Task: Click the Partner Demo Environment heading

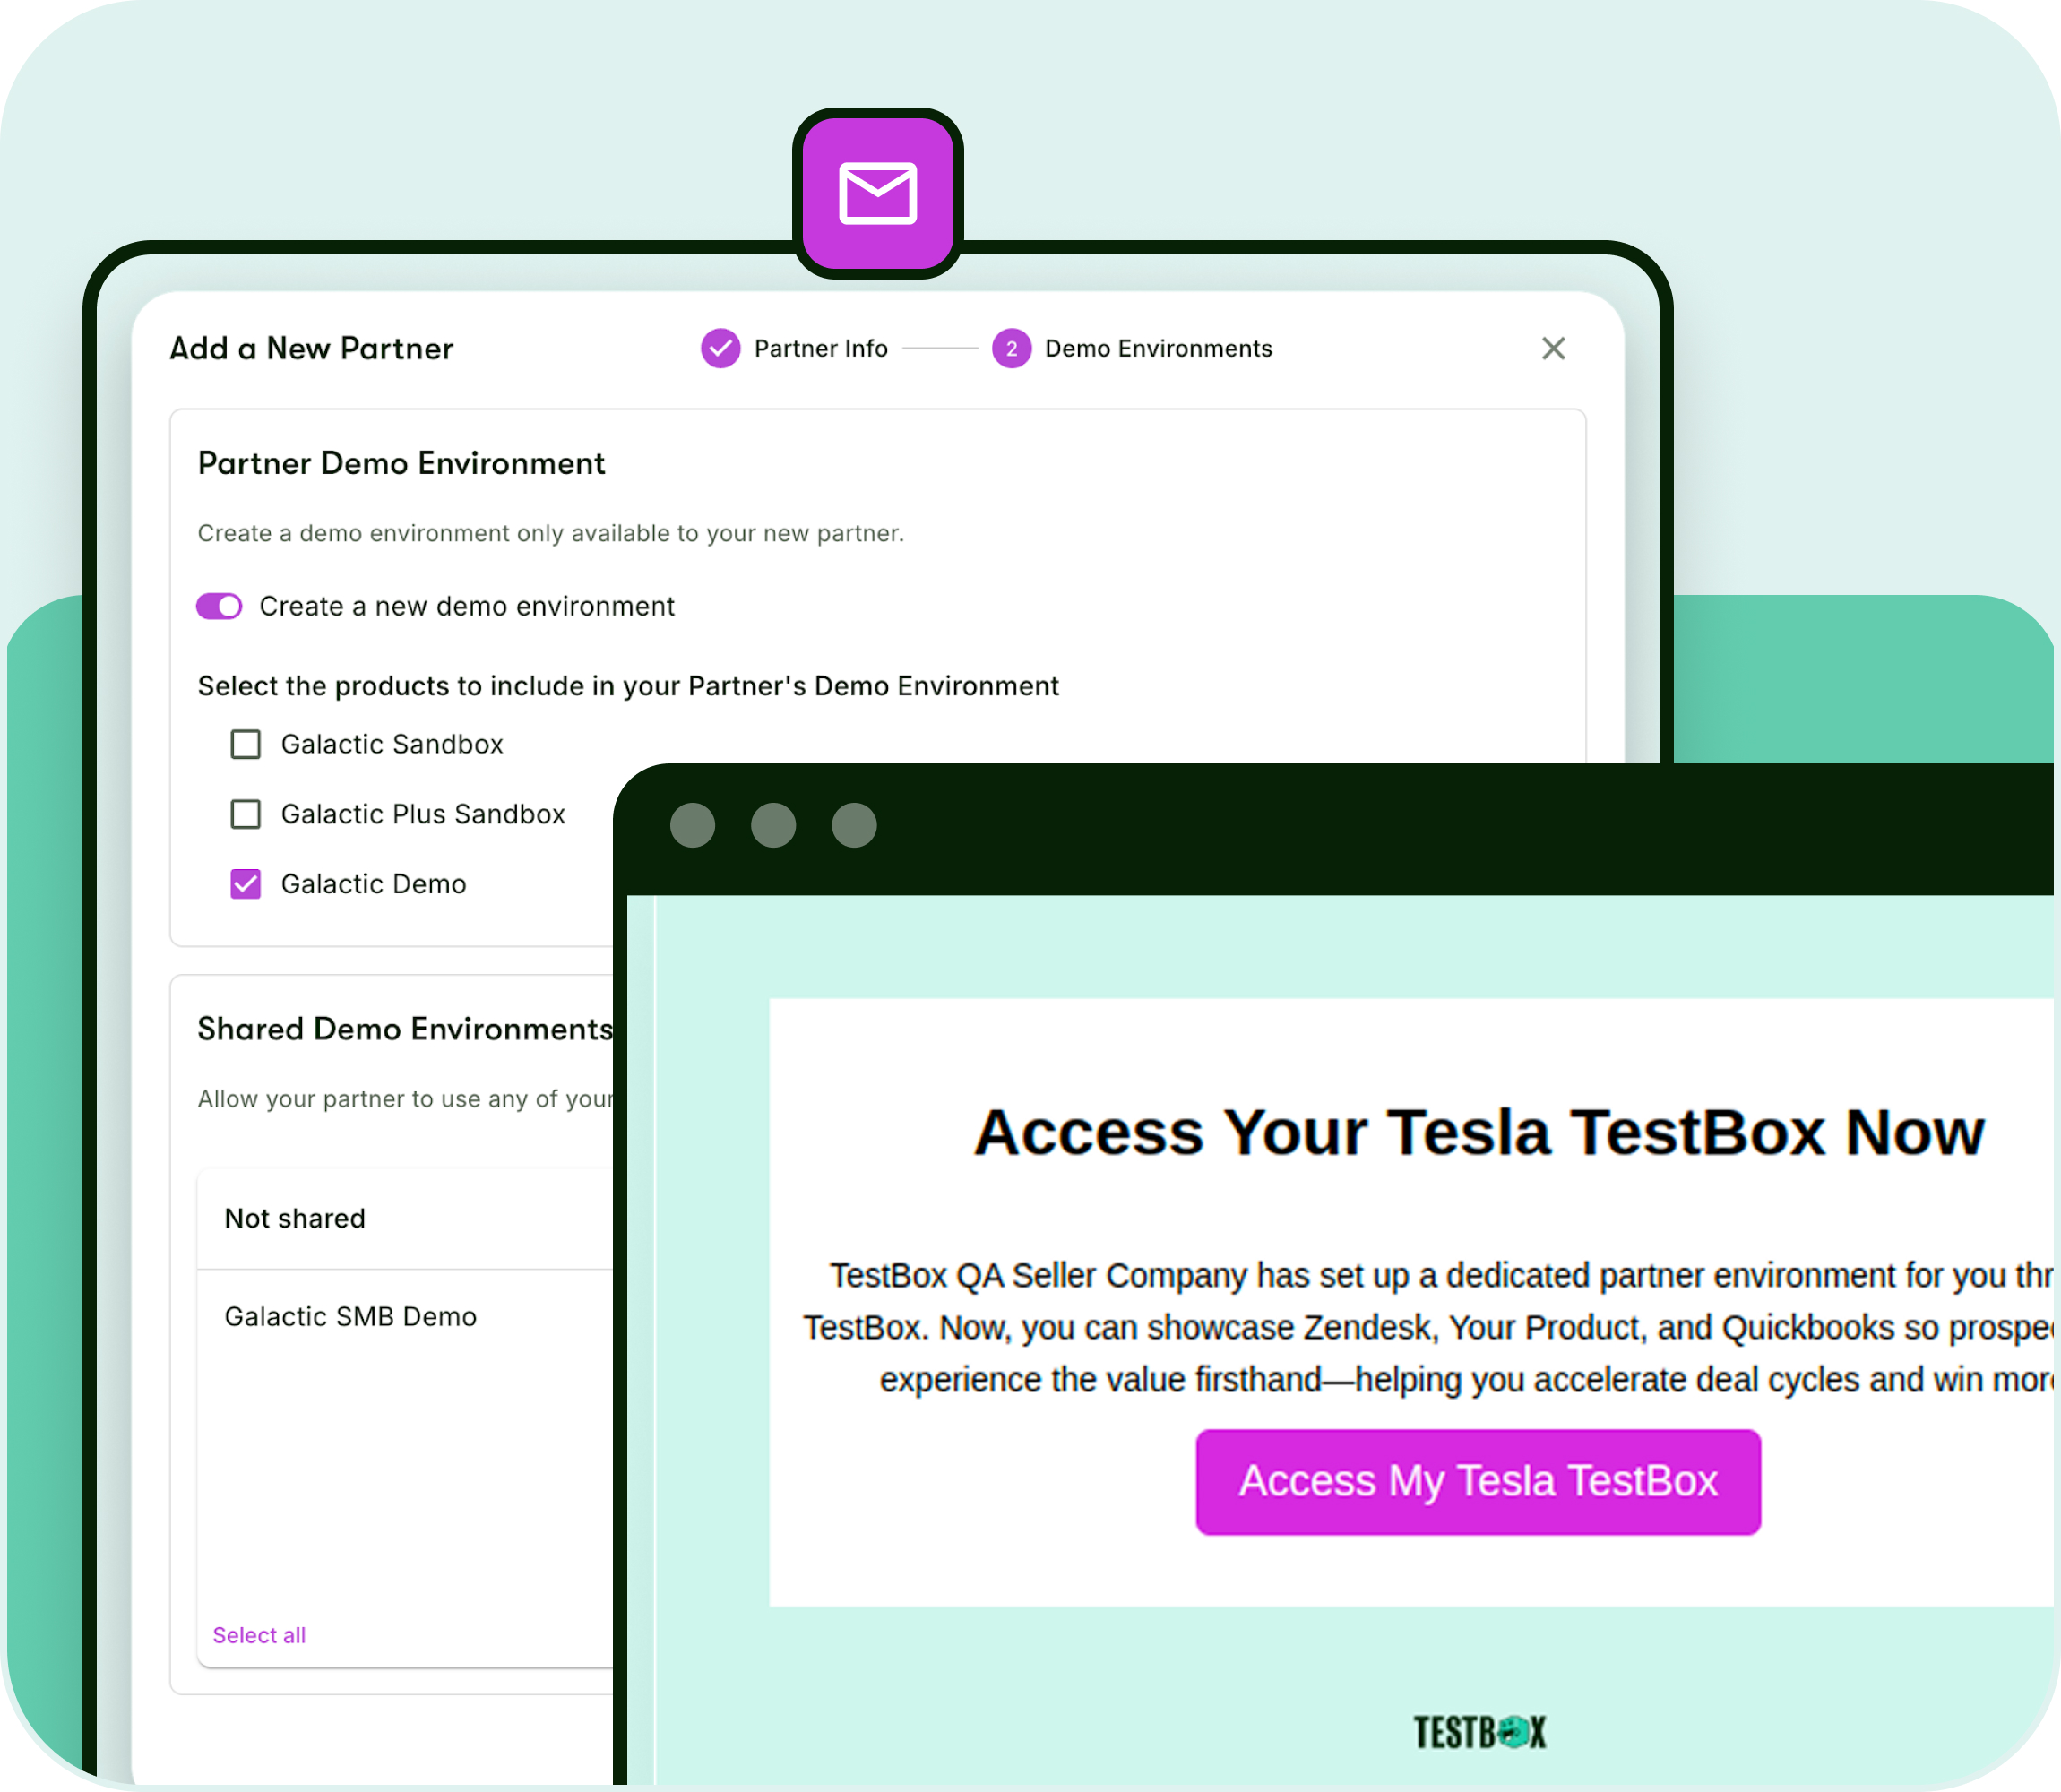Action: [401, 463]
